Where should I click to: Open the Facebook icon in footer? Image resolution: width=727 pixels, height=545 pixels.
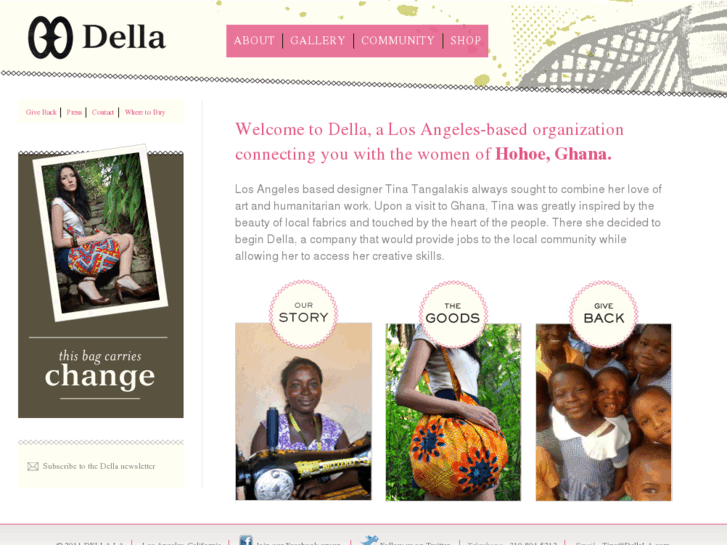click(246, 540)
